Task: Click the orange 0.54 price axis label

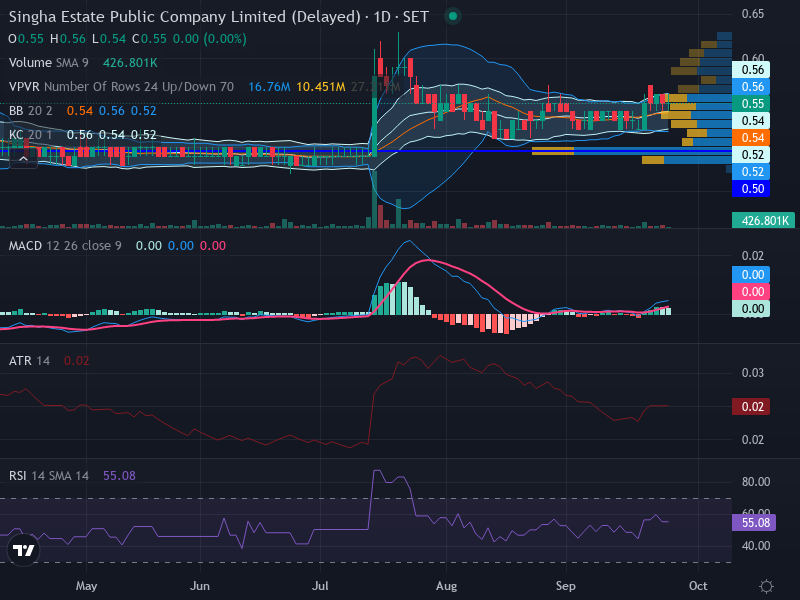Action: [x=751, y=138]
